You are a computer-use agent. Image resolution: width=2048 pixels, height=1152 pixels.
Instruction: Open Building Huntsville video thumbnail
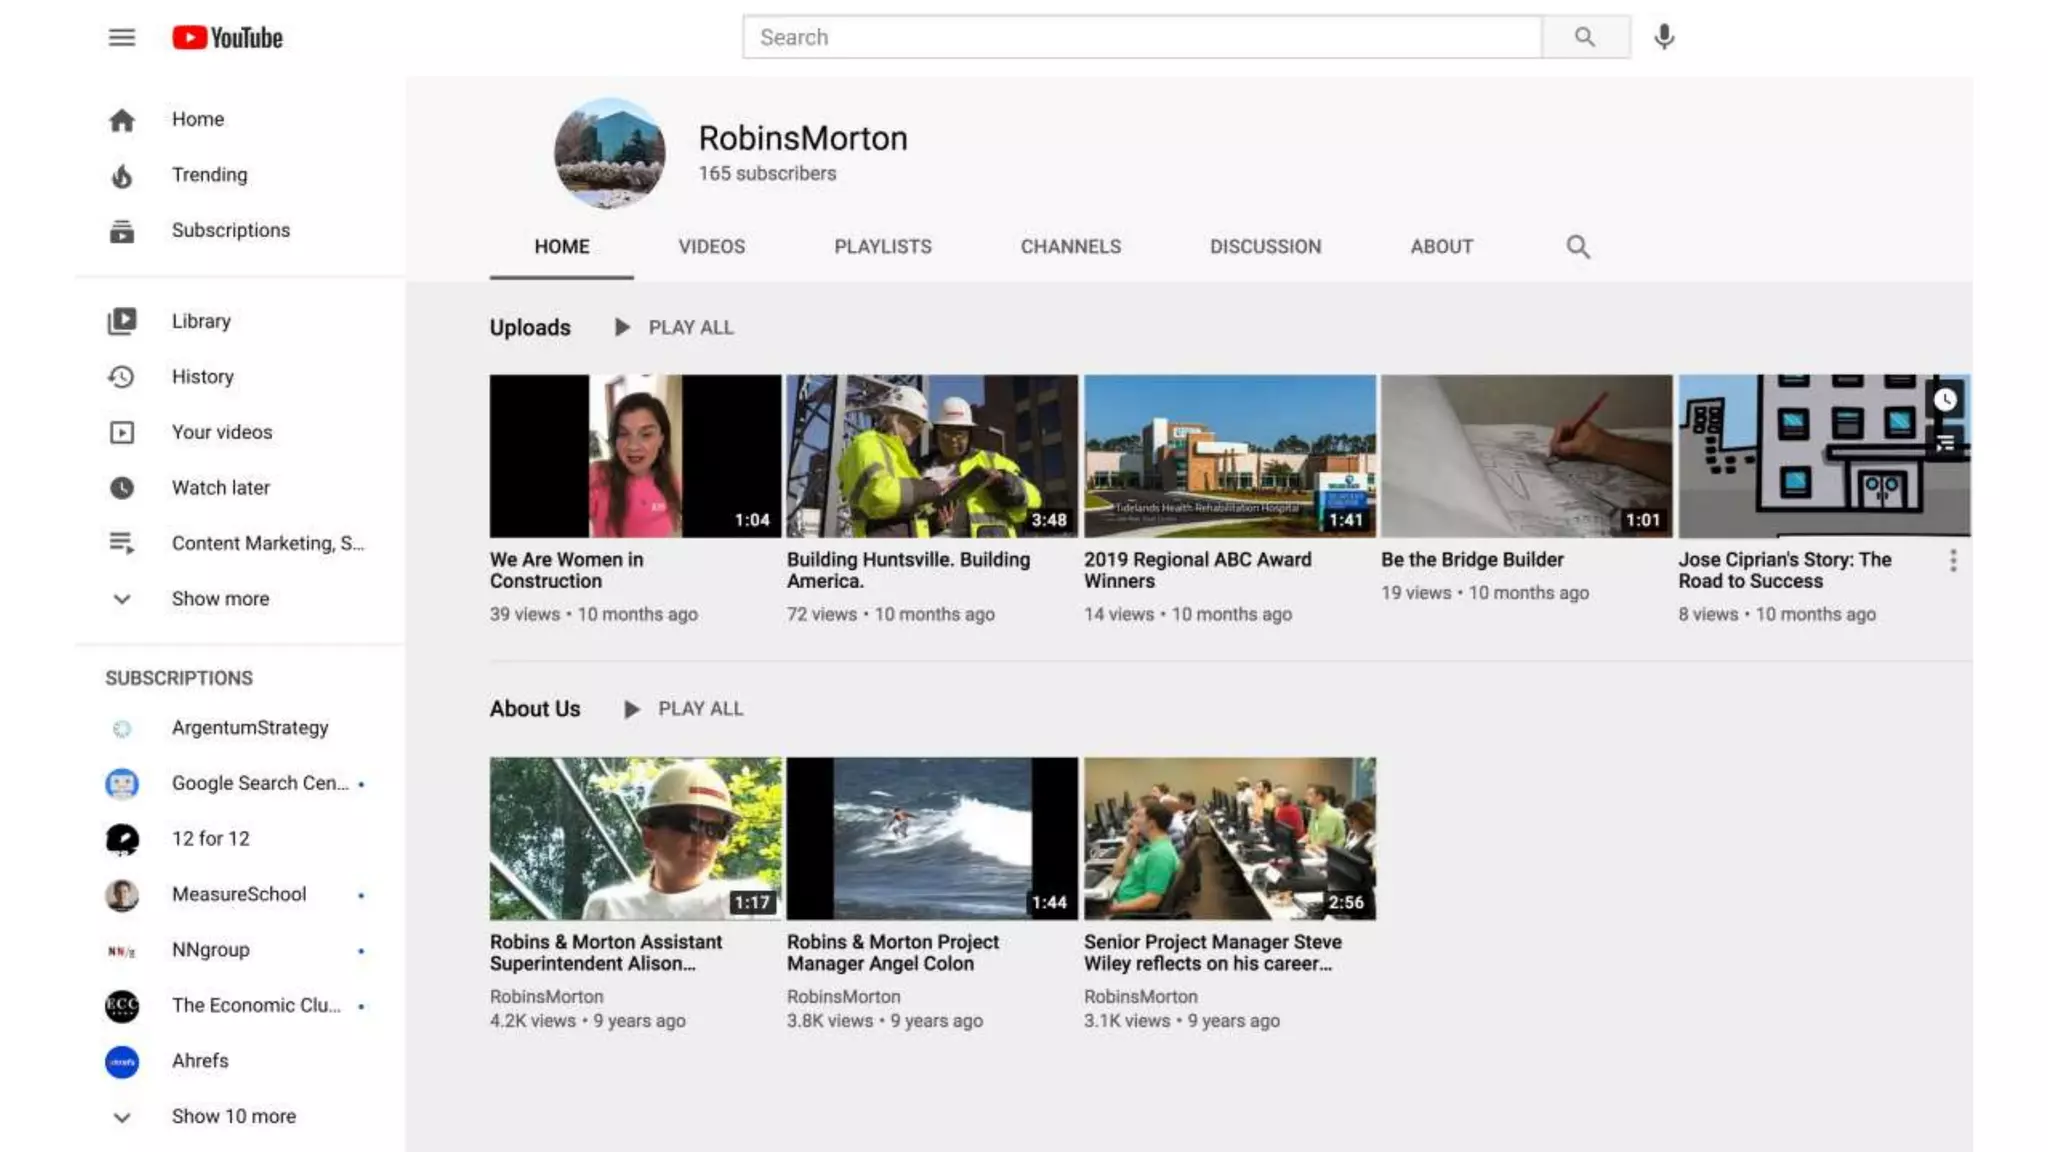pos(931,456)
